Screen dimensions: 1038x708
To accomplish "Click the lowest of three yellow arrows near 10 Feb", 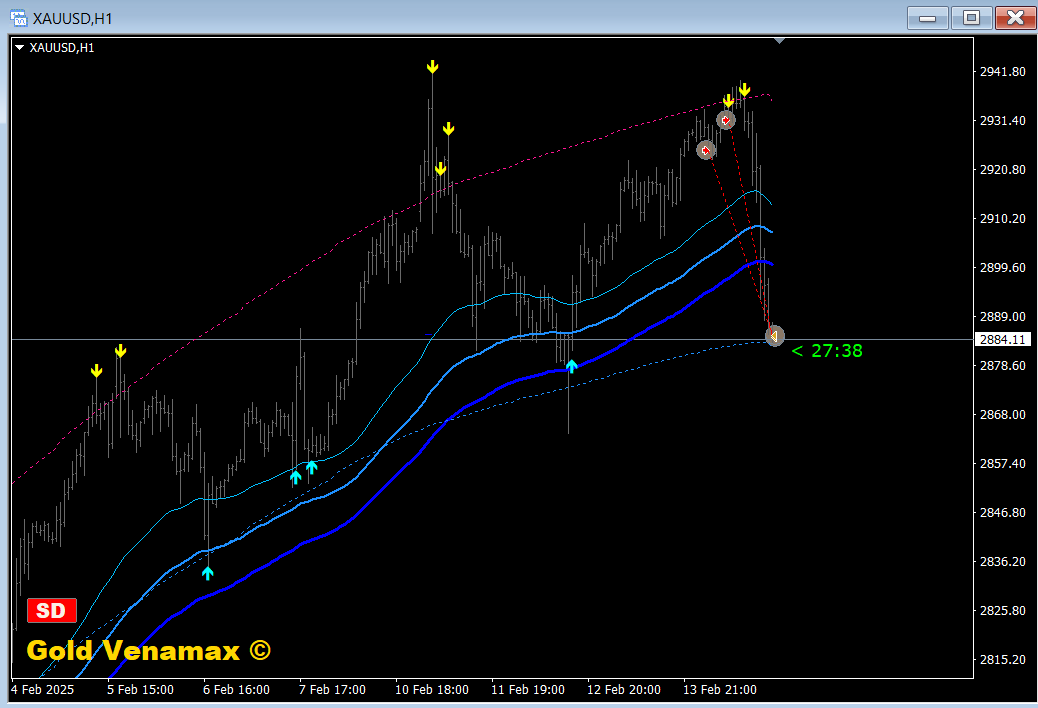I will (x=440, y=169).
